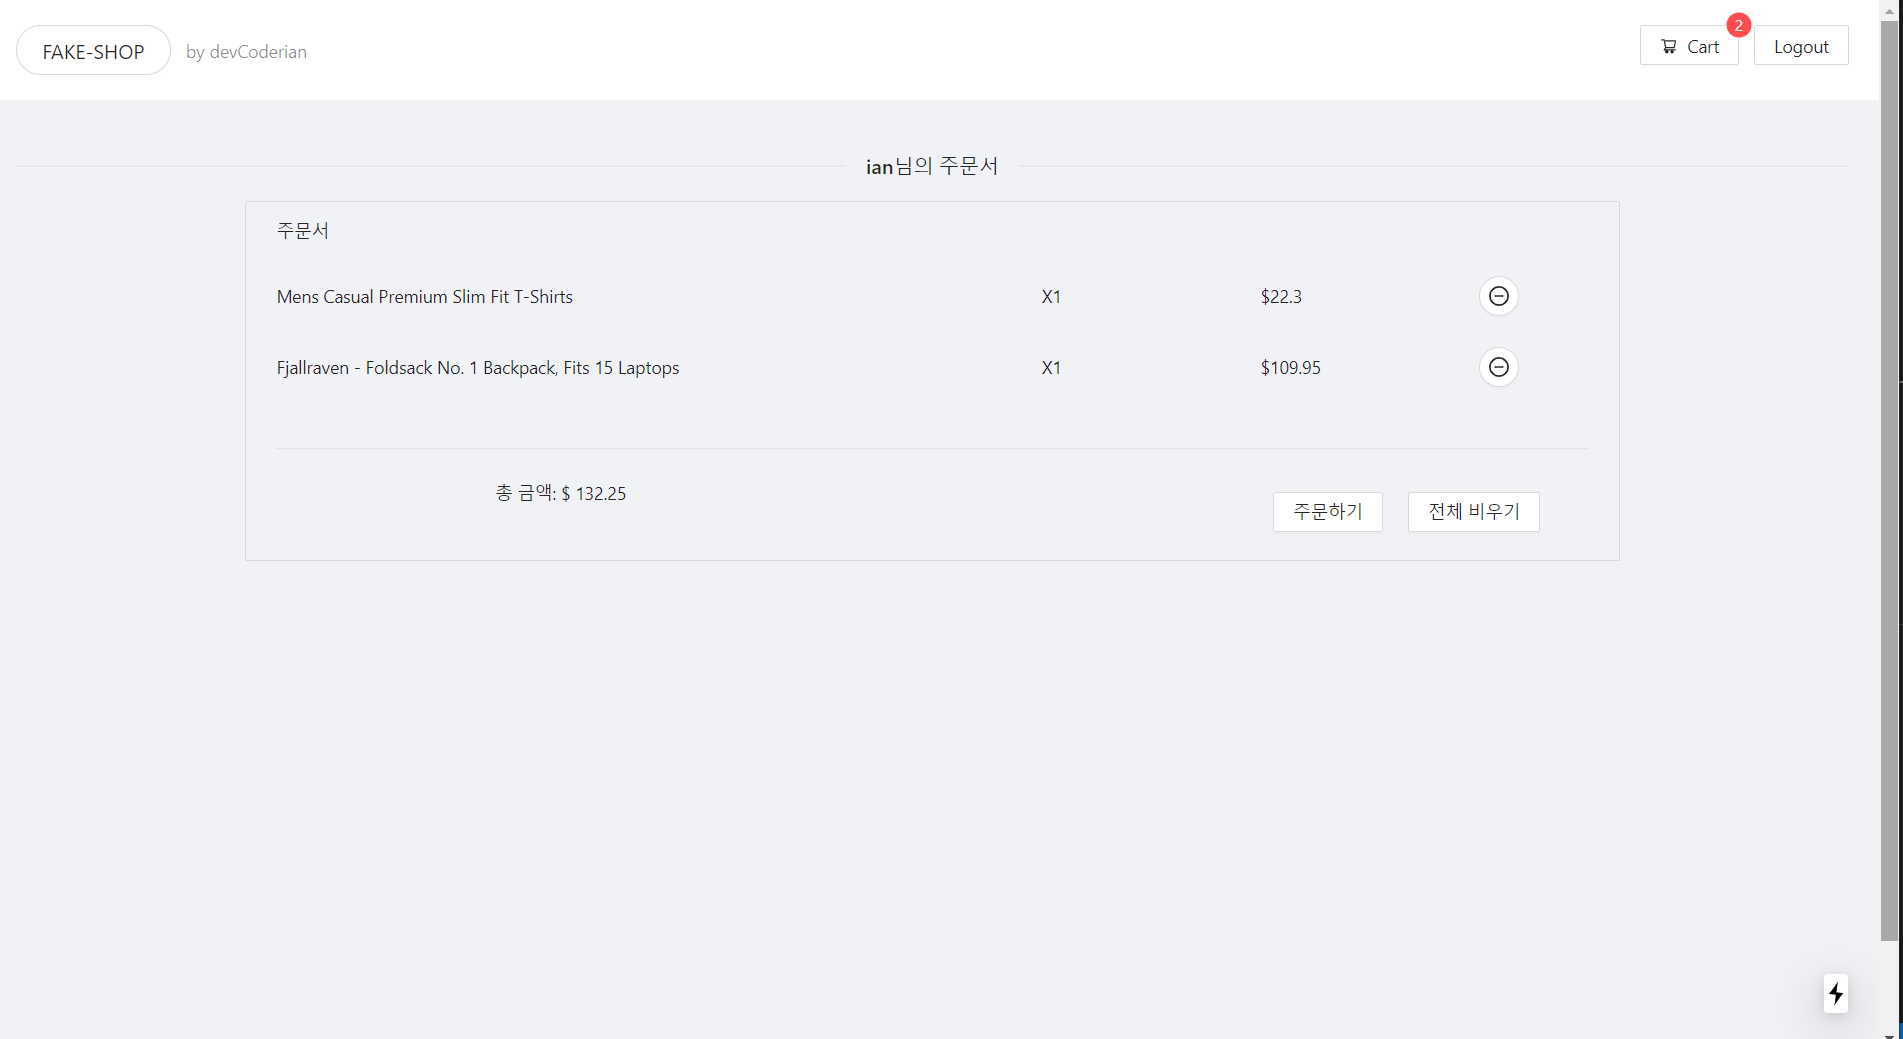Click the lightning icon at bottom right
Image resolution: width=1903 pixels, height=1039 pixels.
tap(1835, 994)
